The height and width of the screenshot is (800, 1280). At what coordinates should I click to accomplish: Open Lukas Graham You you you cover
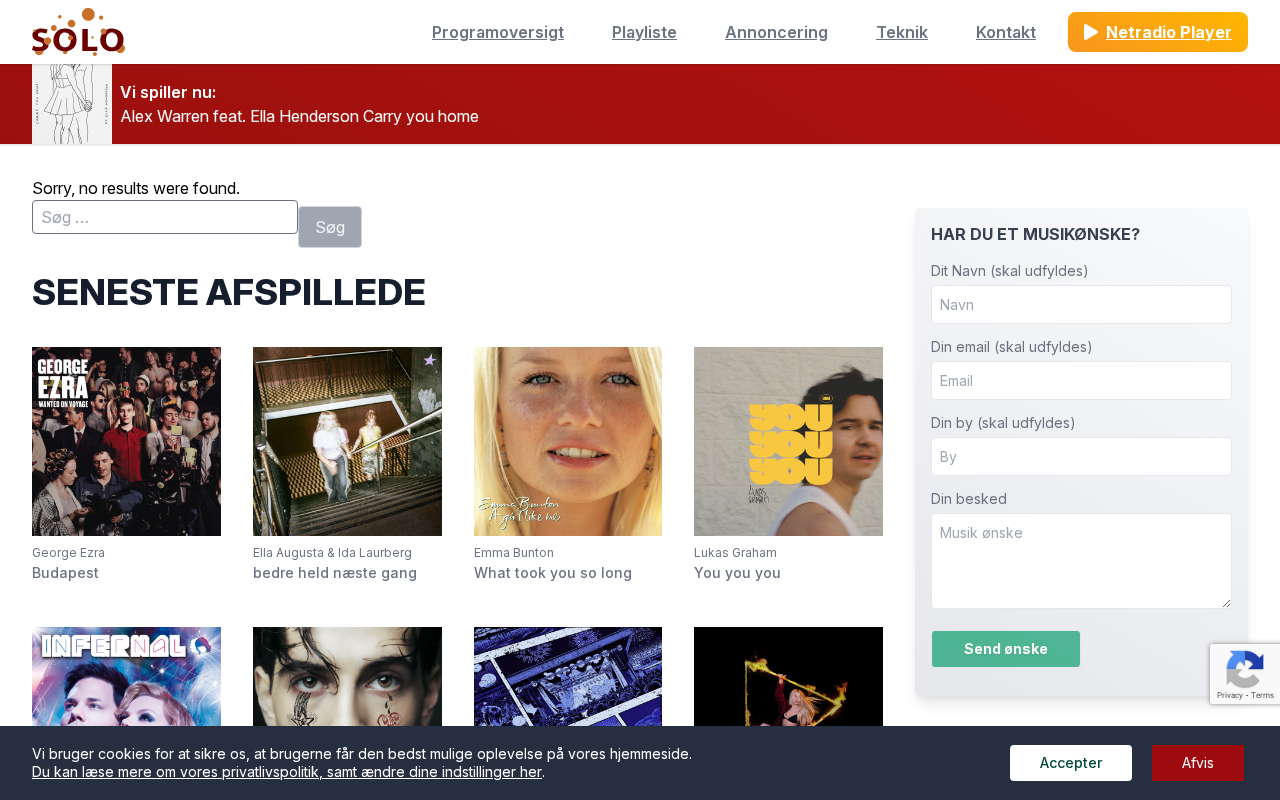pos(788,441)
